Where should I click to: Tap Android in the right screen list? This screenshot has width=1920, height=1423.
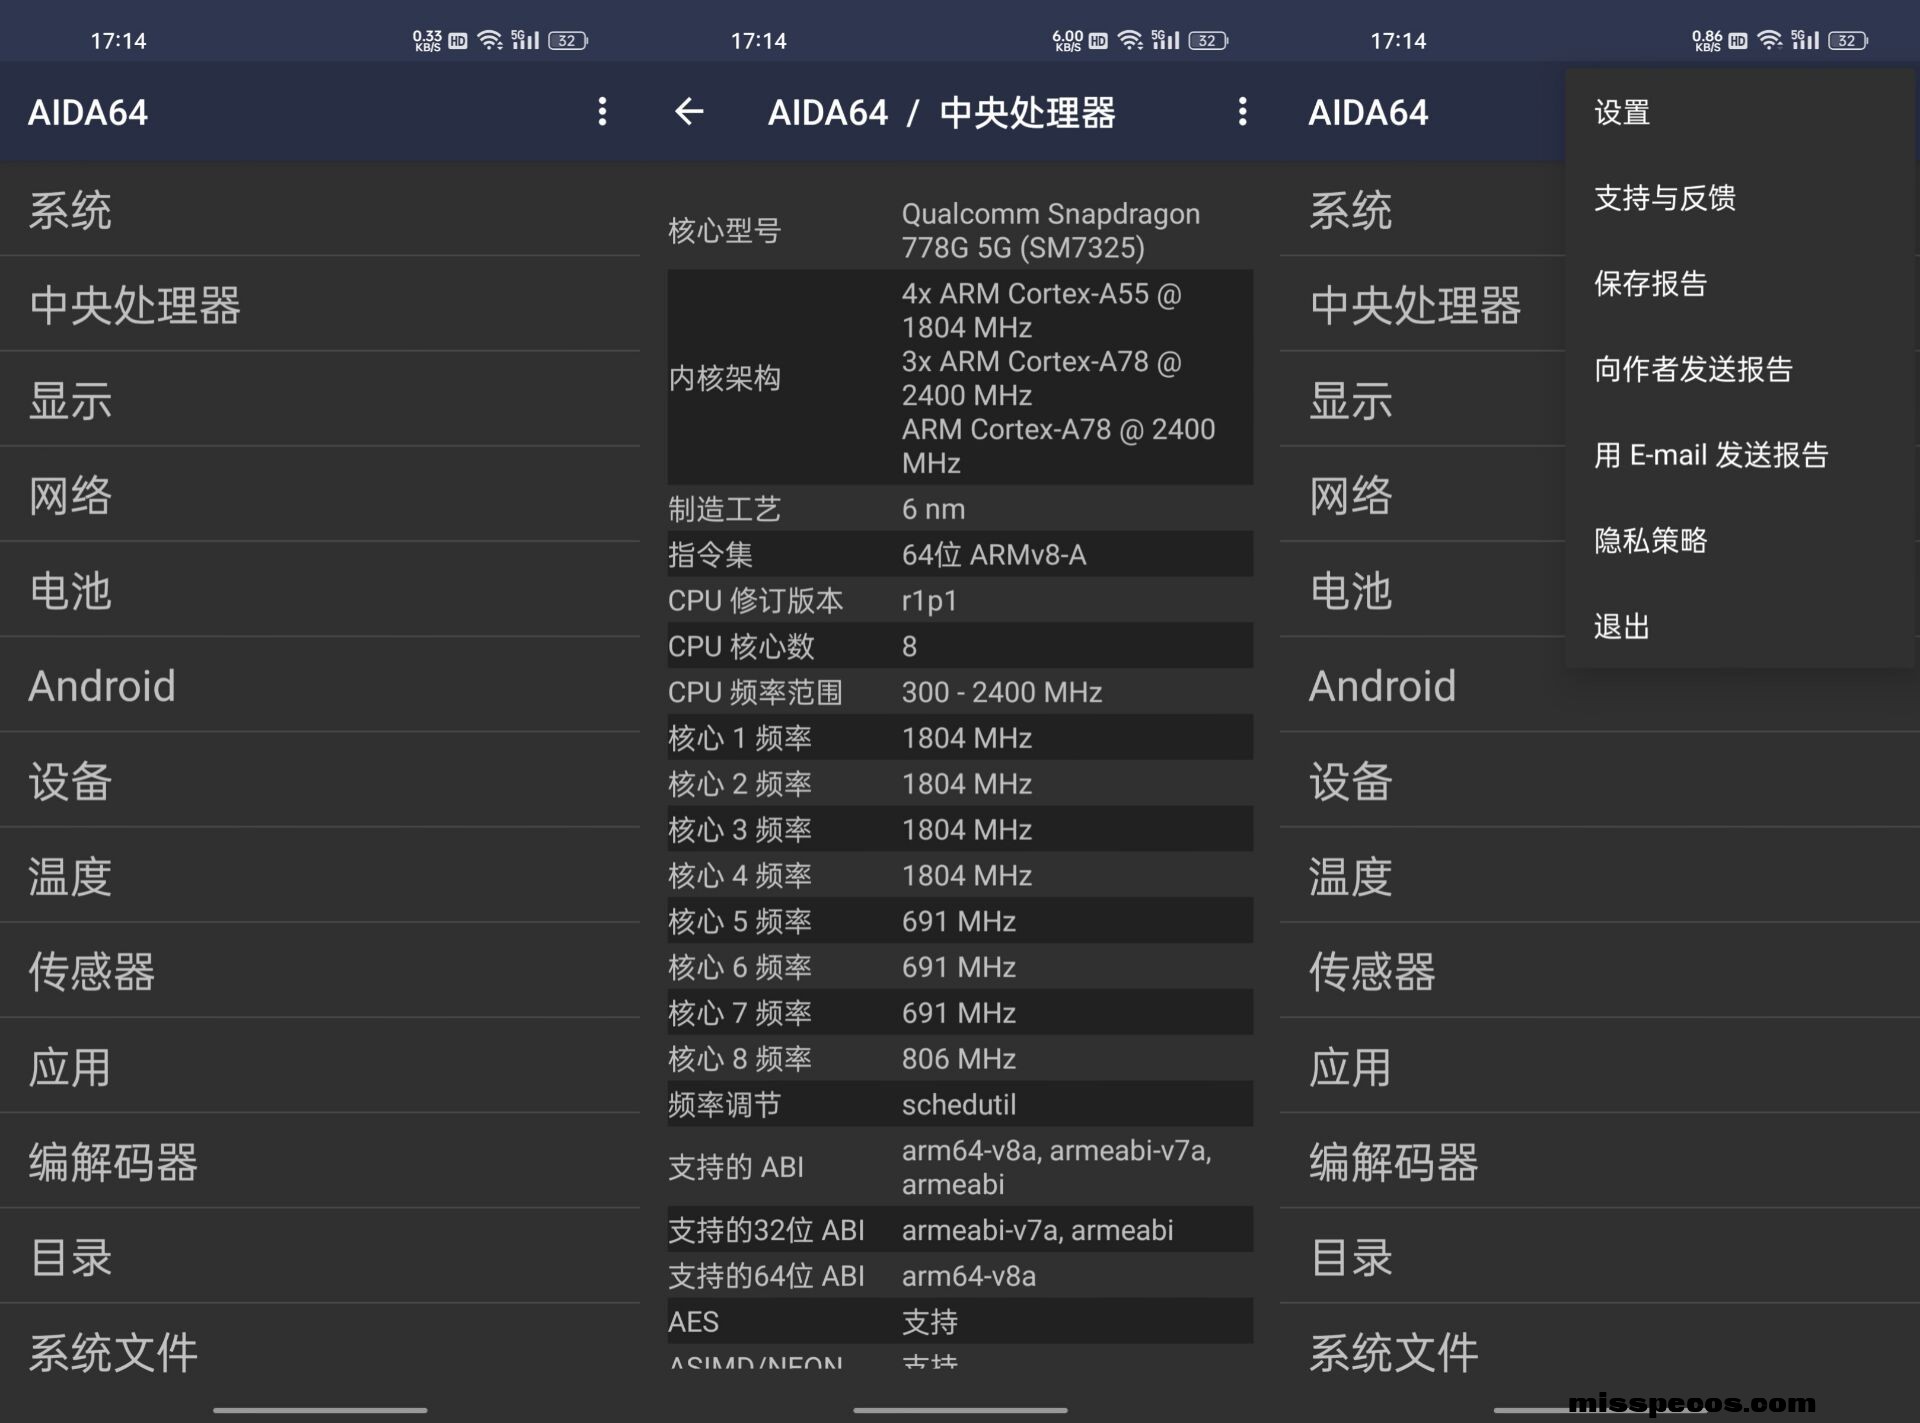pyautogui.click(x=1600, y=686)
